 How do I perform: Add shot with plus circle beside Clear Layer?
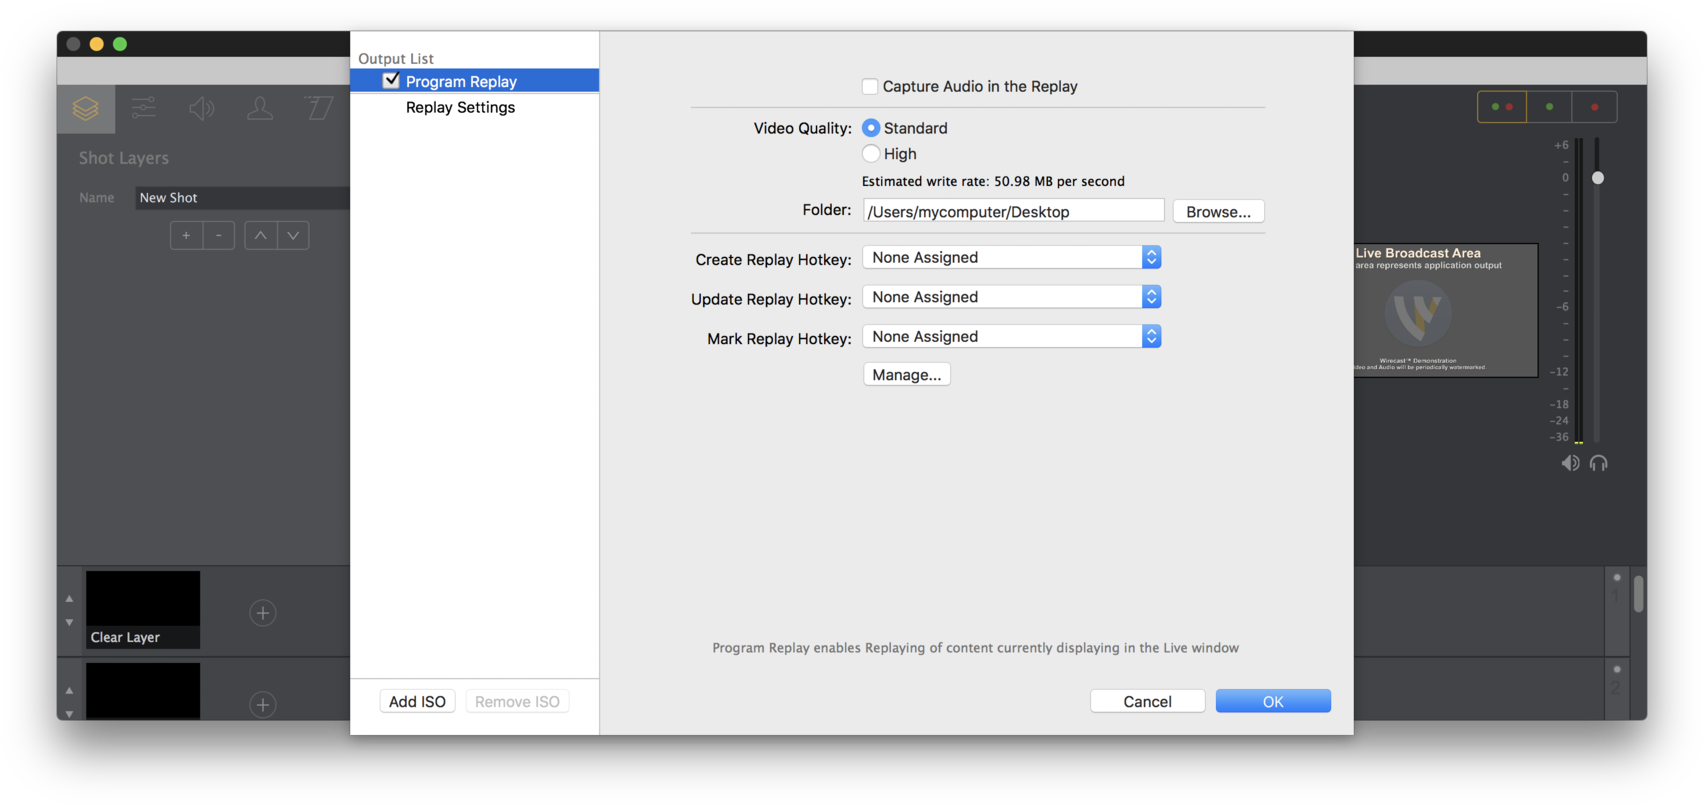pyautogui.click(x=263, y=613)
